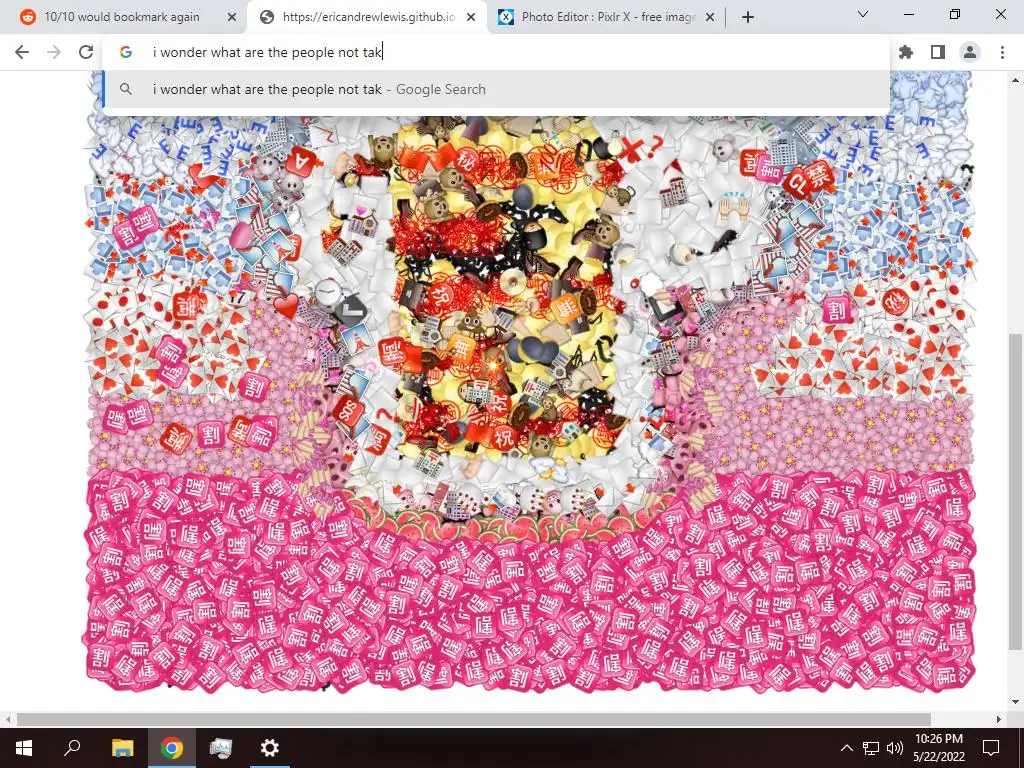This screenshot has width=1024, height=768.
Task: Click the red A blood type emoji
Action: coord(300,161)
